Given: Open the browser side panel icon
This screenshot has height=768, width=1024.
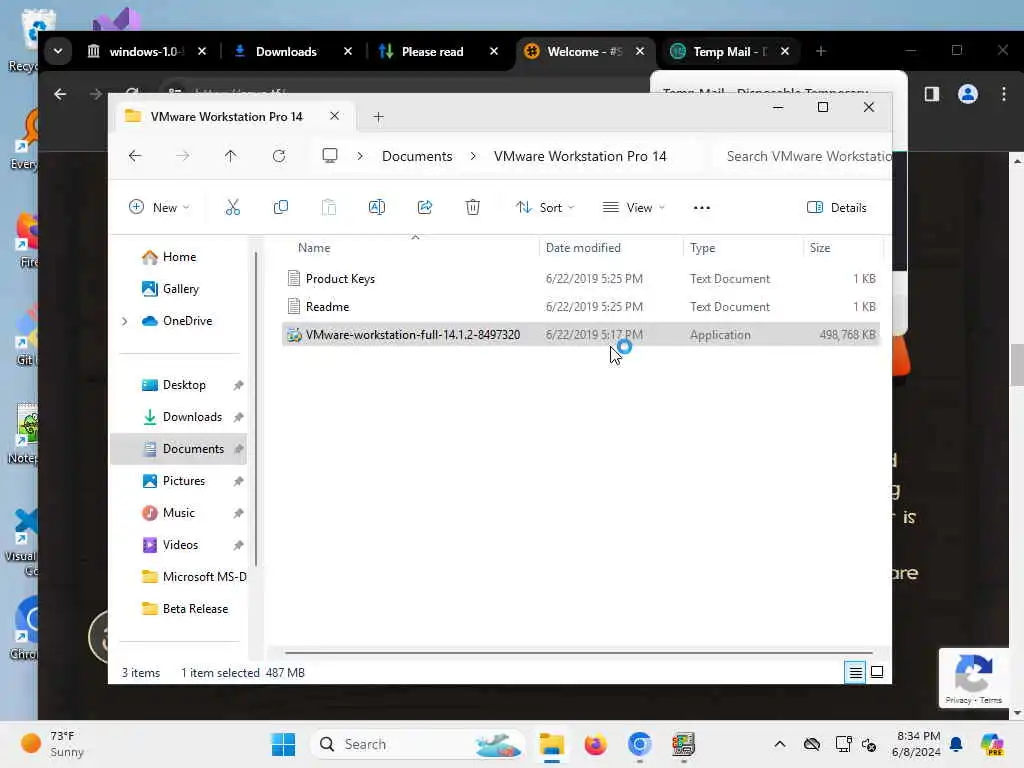Looking at the screenshot, I should 932,94.
